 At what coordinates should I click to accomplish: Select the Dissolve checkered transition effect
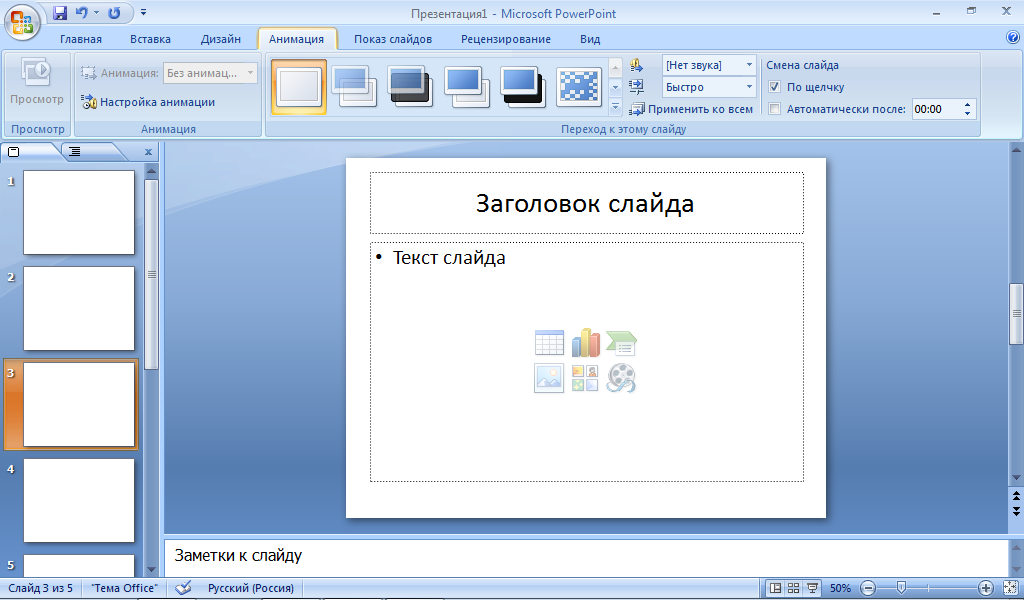coord(579,86)
